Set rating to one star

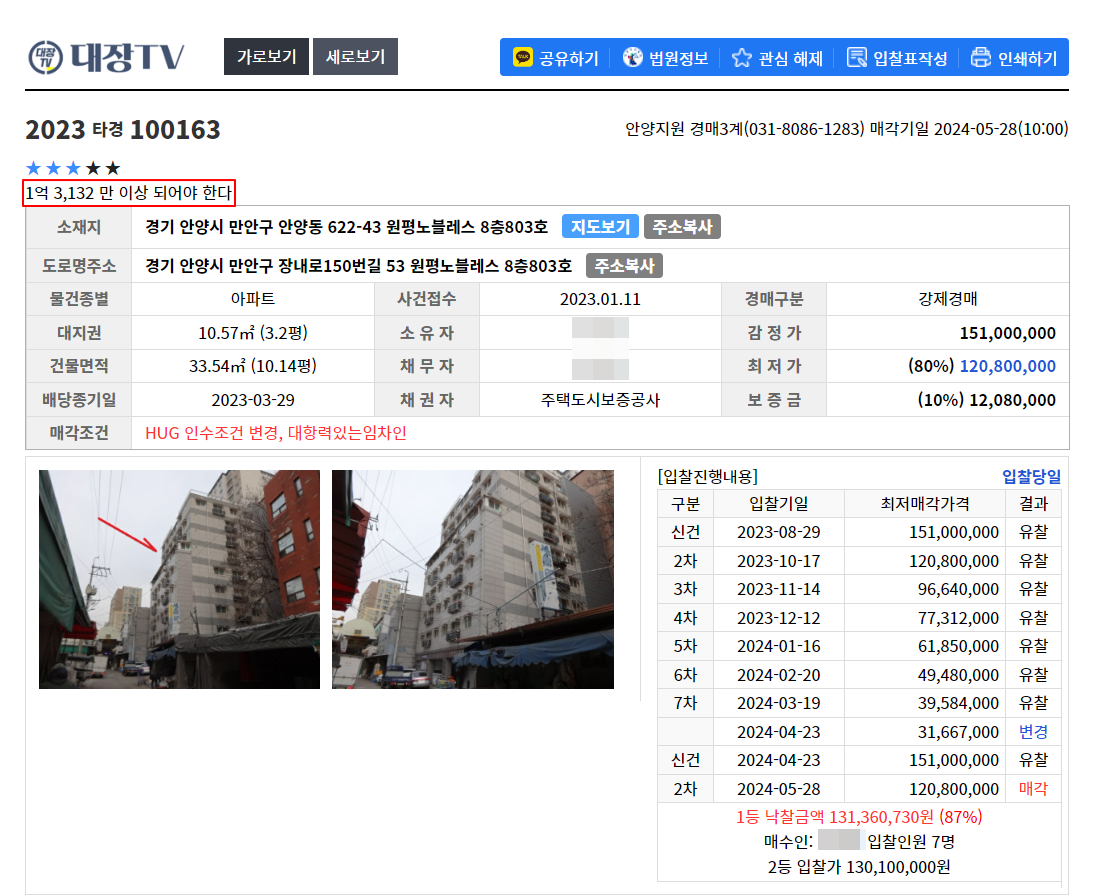(x=33, y=168)
